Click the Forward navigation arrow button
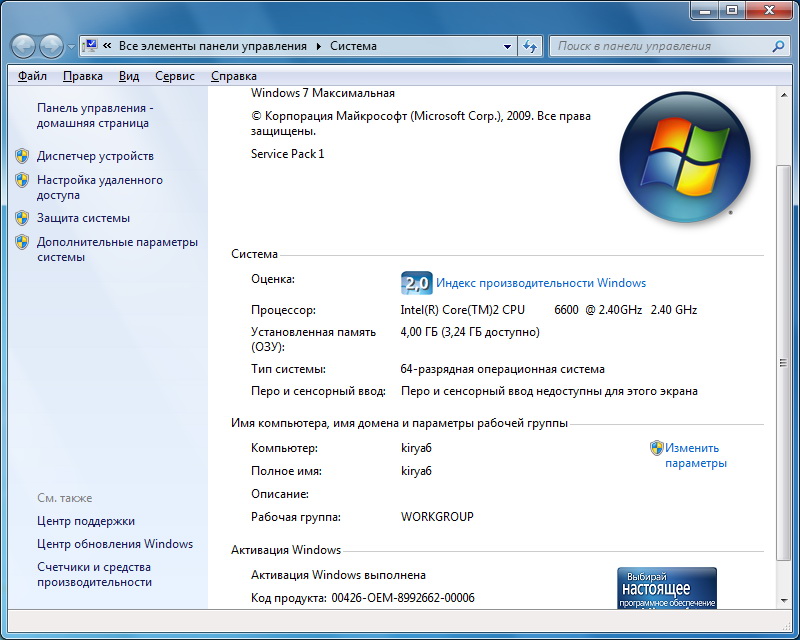This screenshot has width=800, height=640. pos(51,46)
